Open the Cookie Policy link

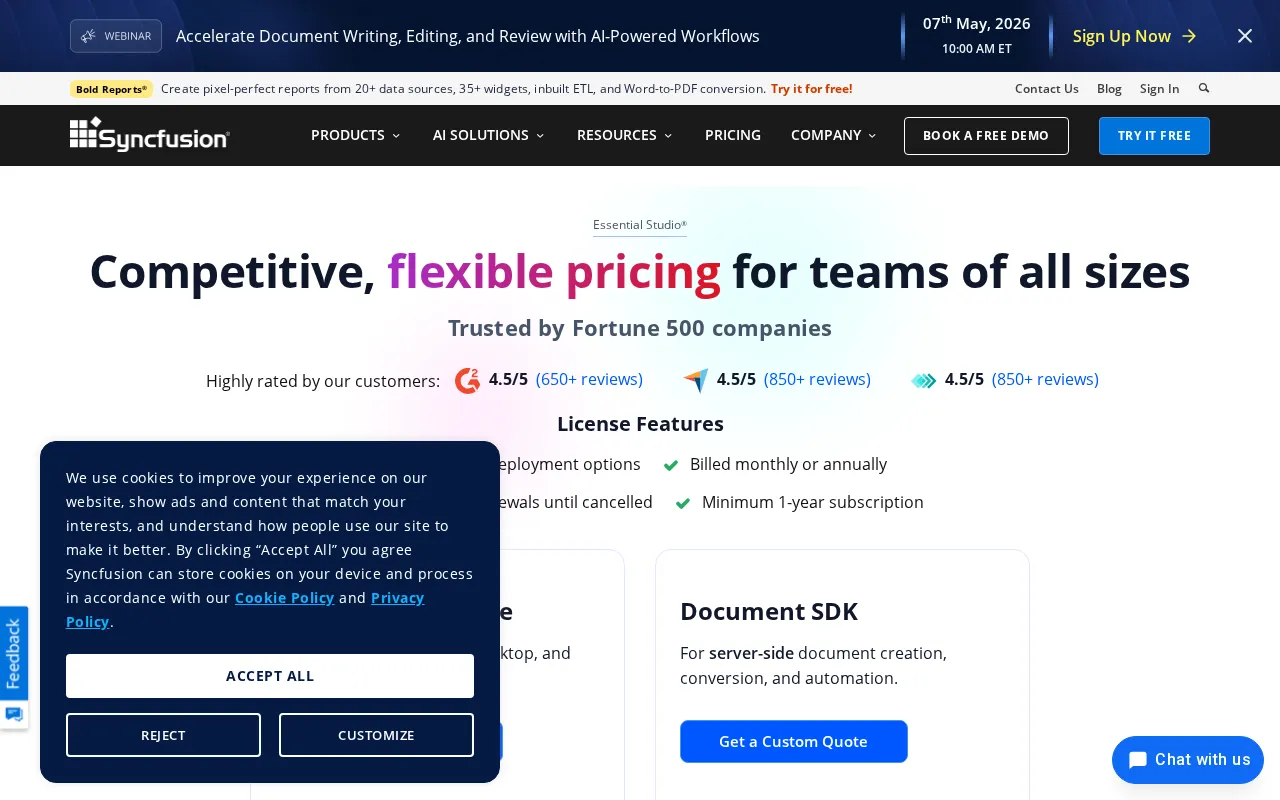coord(284,597)
